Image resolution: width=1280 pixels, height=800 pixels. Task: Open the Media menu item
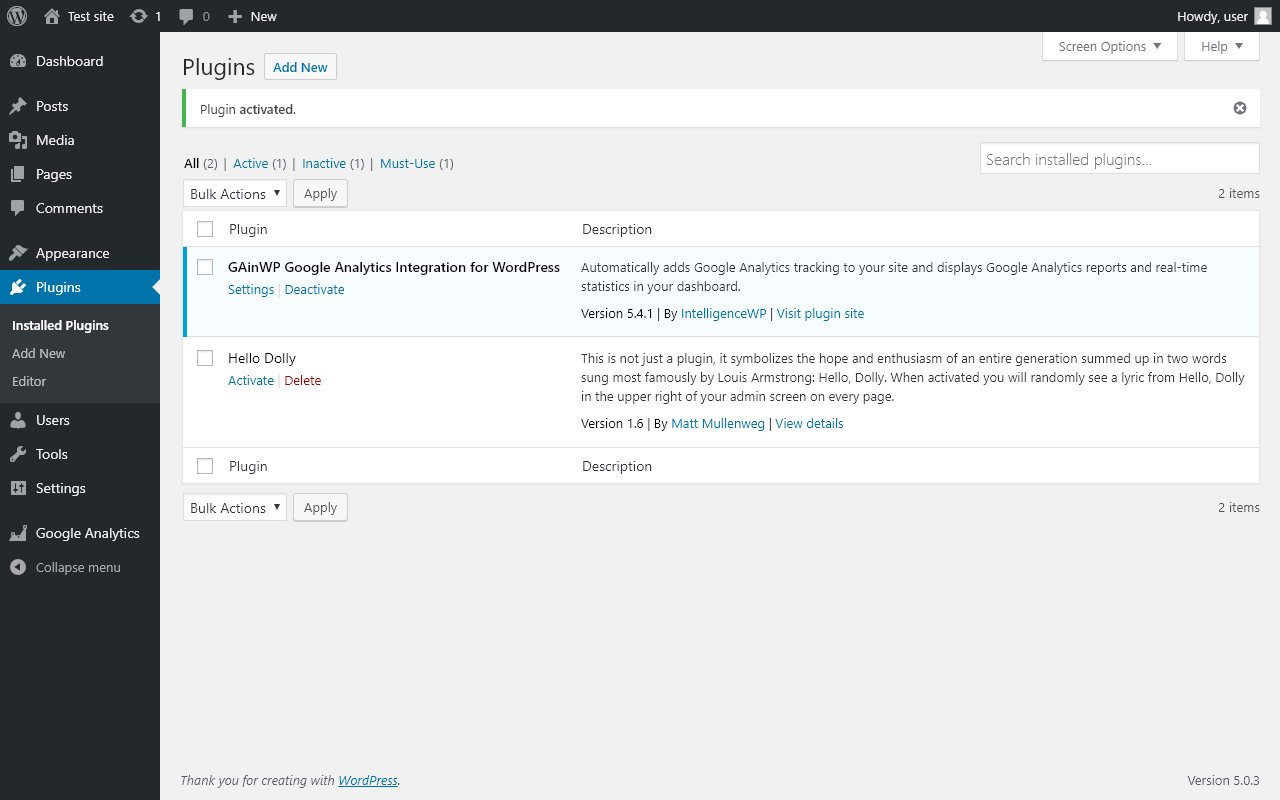[x=80, y=140]
